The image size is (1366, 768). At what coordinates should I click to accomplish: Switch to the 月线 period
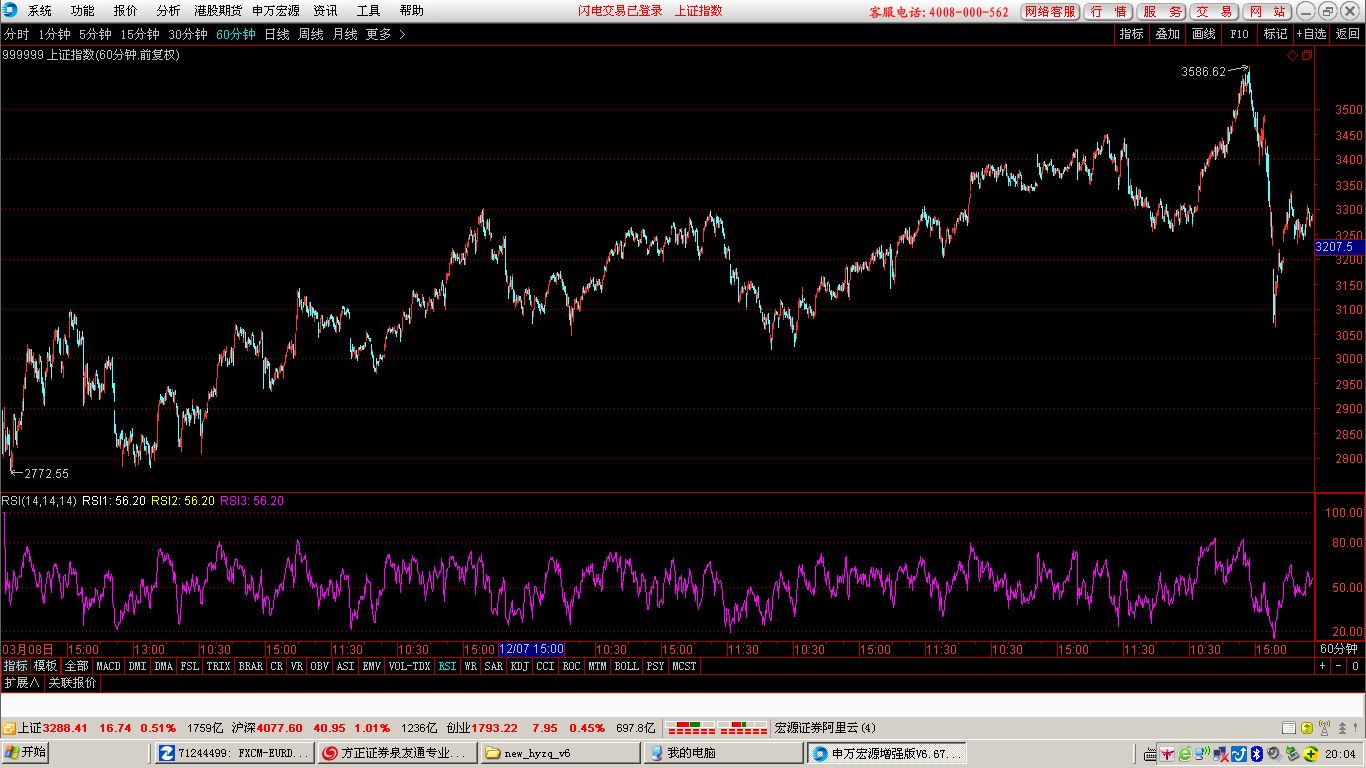(x=345, y=34)
